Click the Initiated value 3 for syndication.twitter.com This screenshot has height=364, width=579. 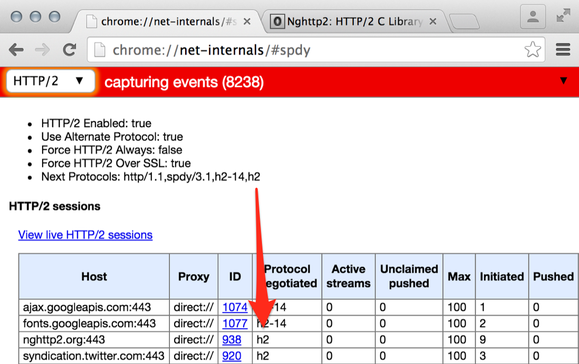point(502,356)
